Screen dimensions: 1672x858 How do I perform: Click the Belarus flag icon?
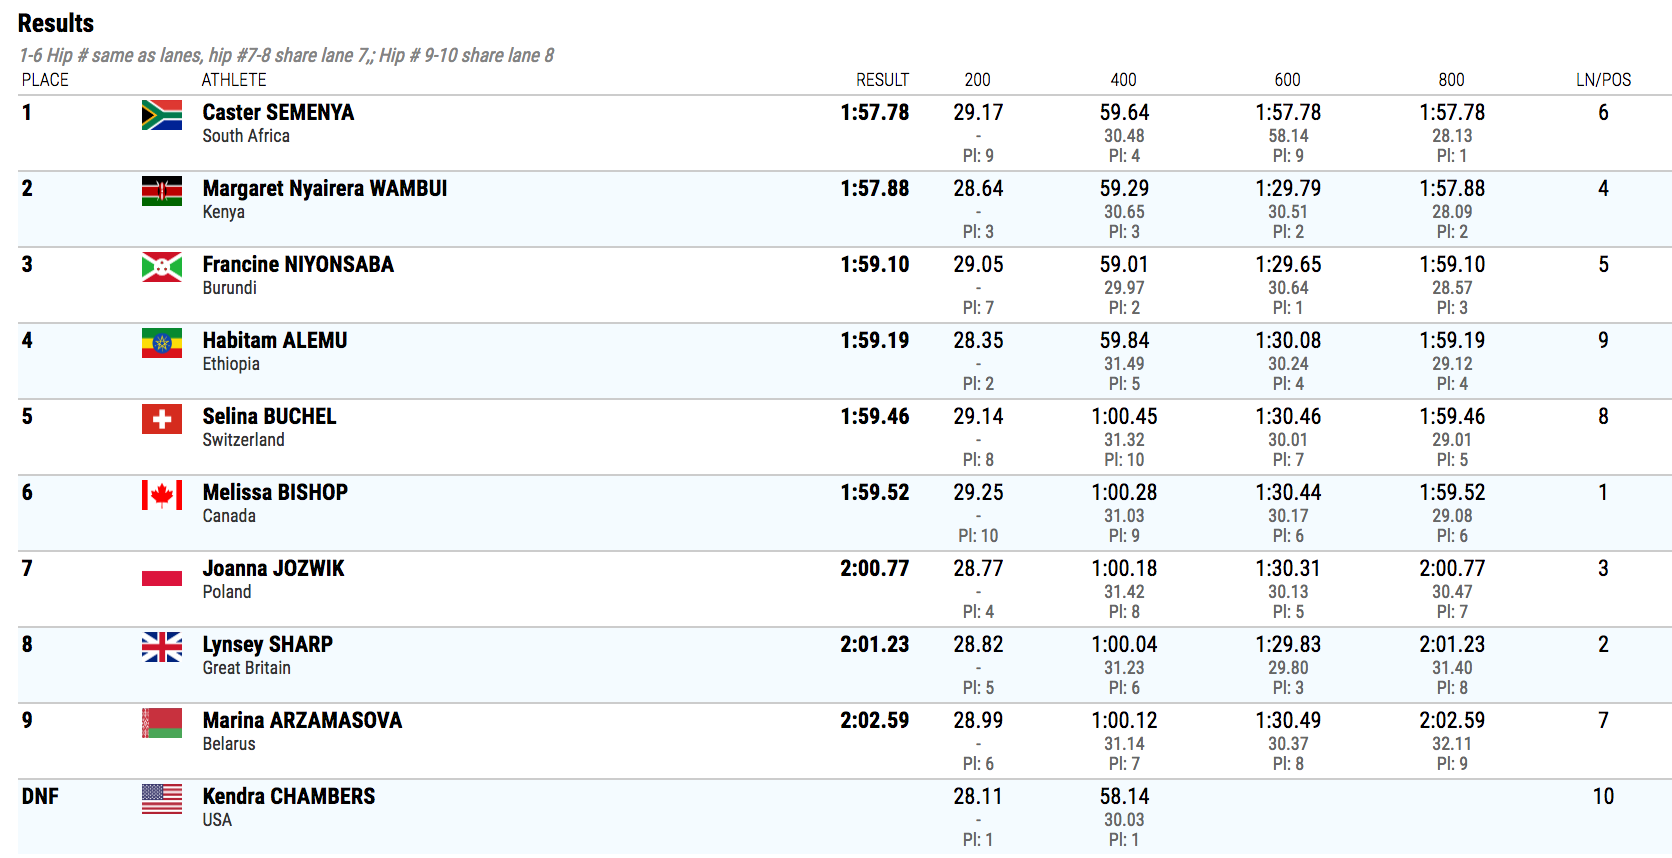pyautogui.click(x=162, y=723)
